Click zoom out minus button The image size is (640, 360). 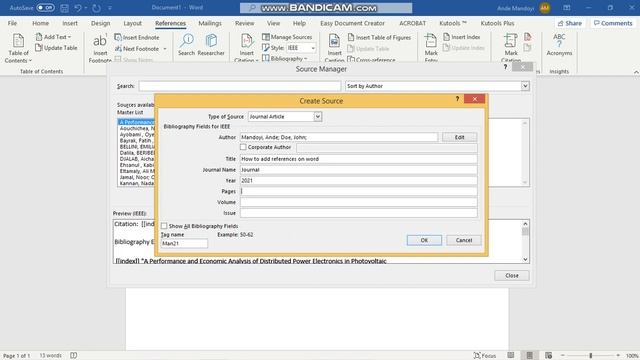[562, 356]
